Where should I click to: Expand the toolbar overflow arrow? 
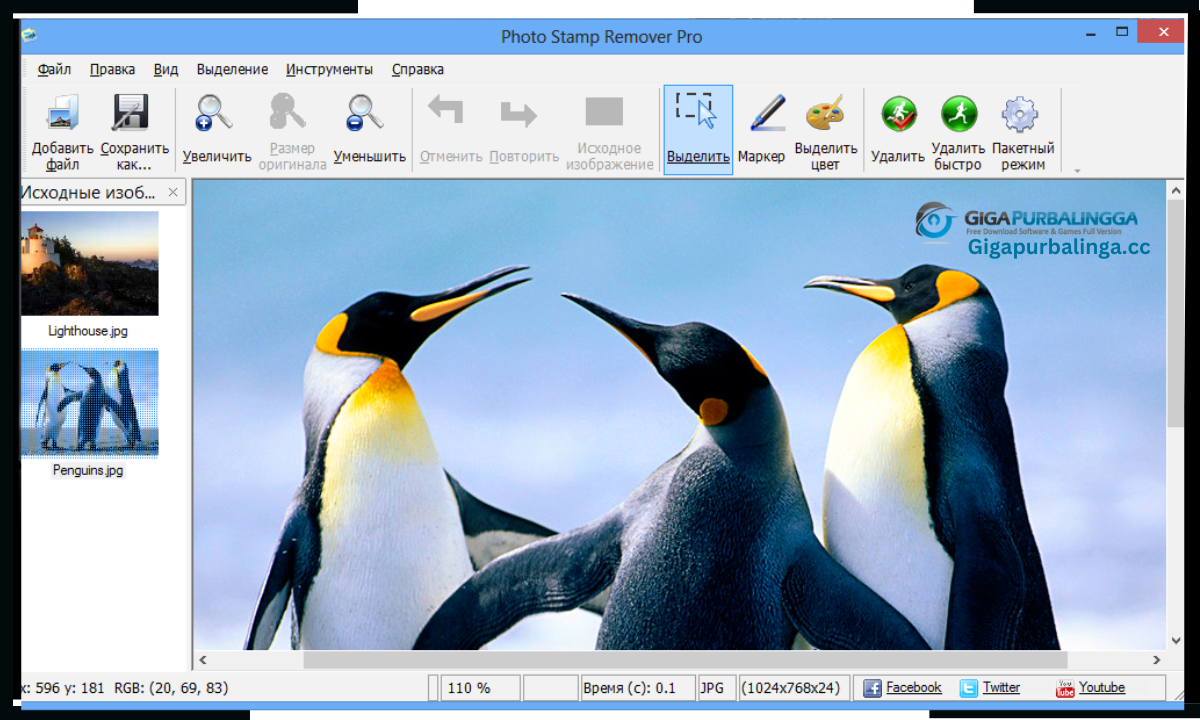pyautogui.click(x=1077, y=171)
